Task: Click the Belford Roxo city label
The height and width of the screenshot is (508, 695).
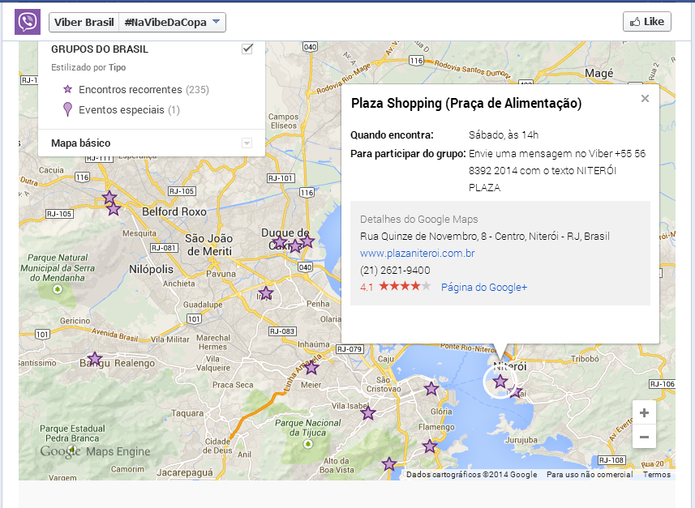Action: 174,212
